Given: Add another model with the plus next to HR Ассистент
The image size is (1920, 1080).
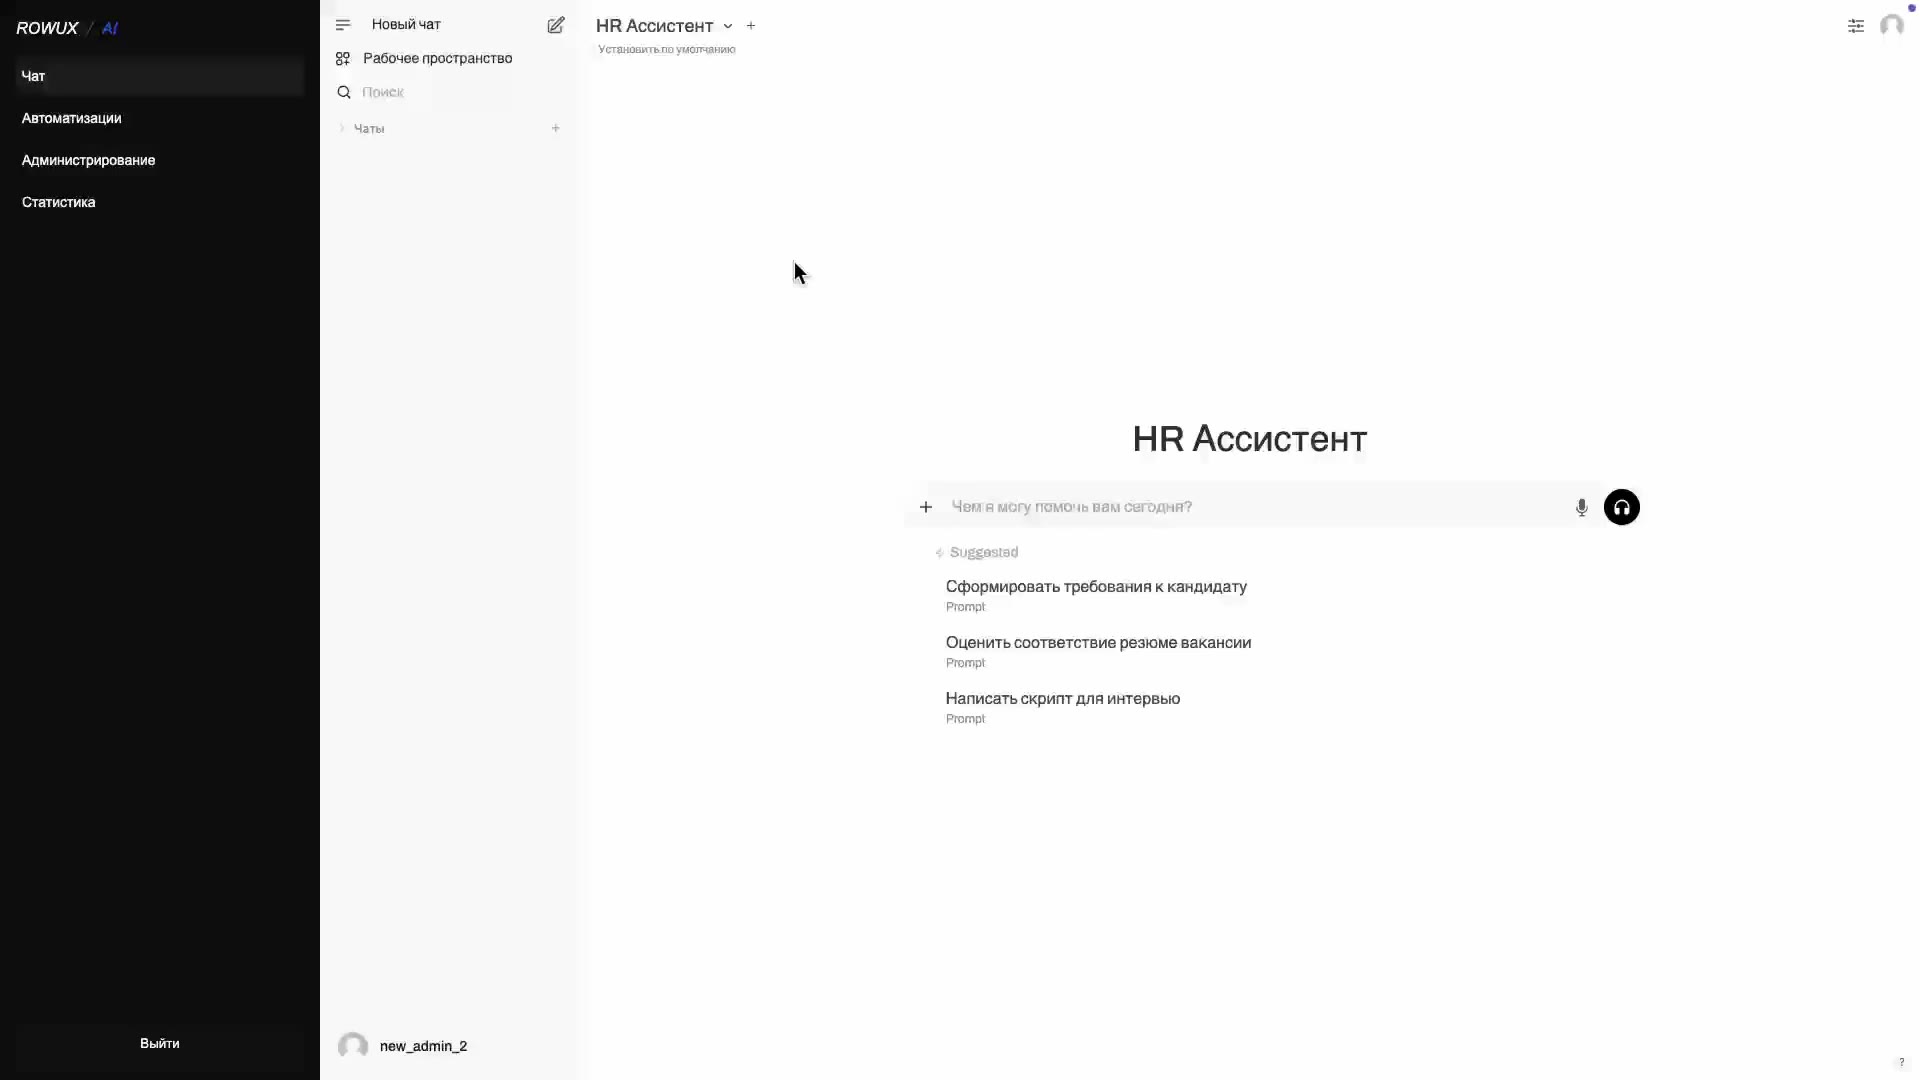Looking at the screenshot, I should tap(751, 26).
